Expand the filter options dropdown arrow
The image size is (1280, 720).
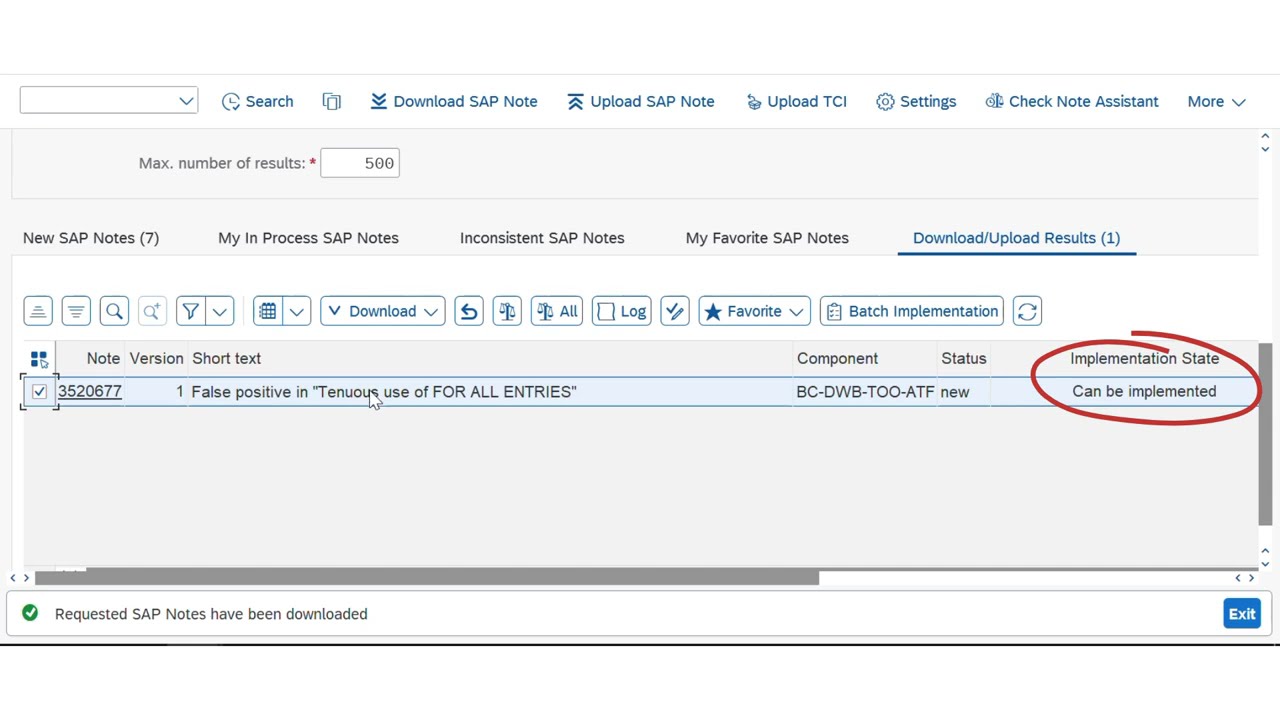(220, 311)
